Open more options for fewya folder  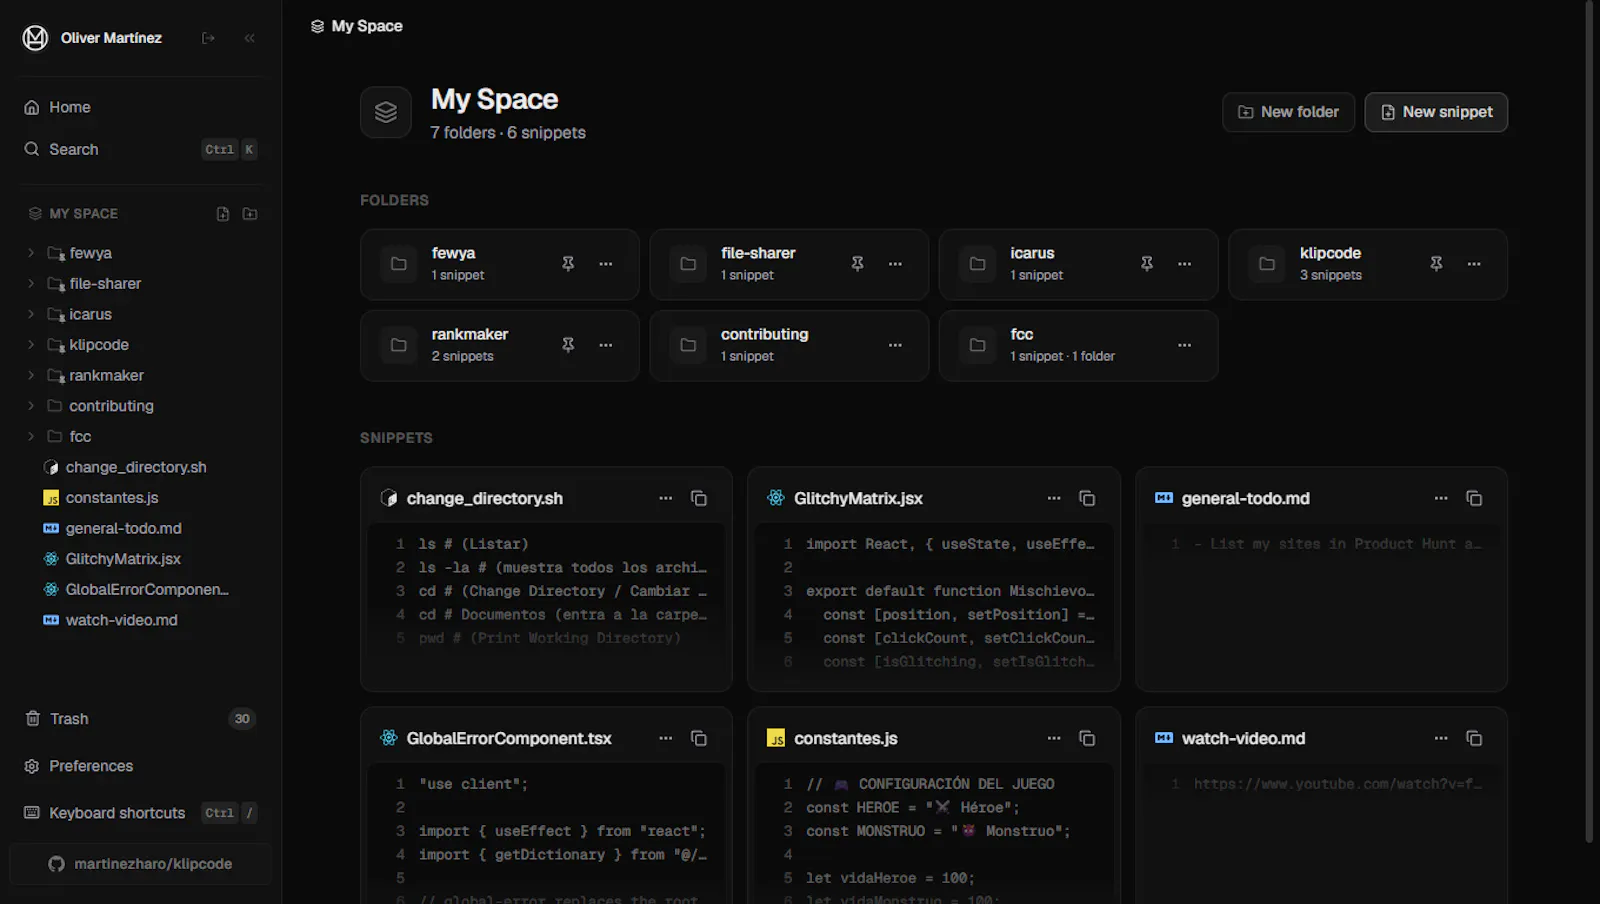pos(606,264)
